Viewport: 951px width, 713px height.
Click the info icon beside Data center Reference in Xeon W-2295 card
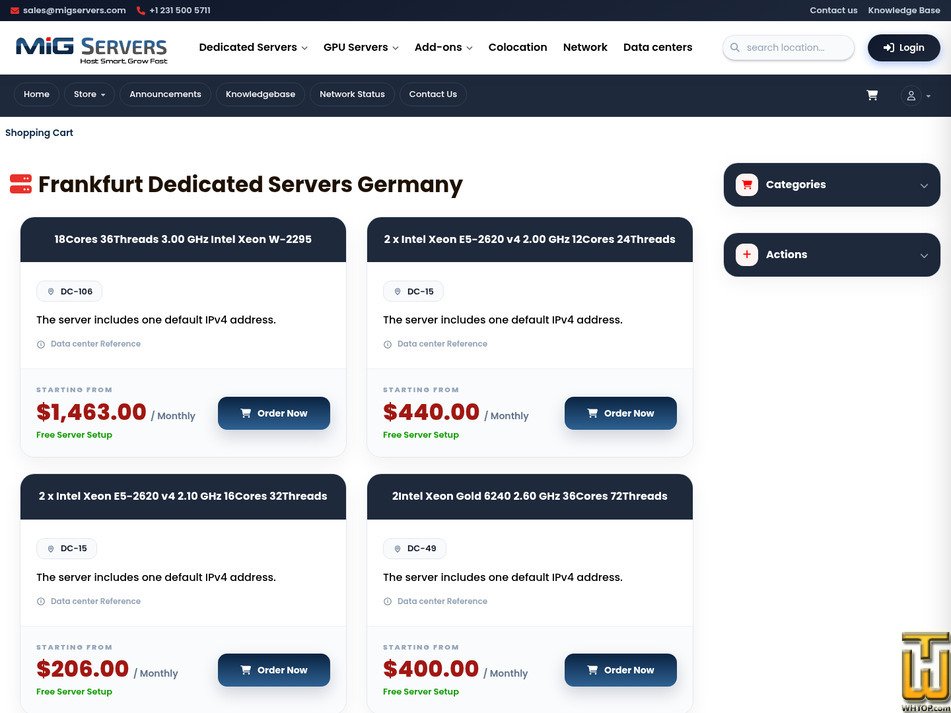pos(41,344)
